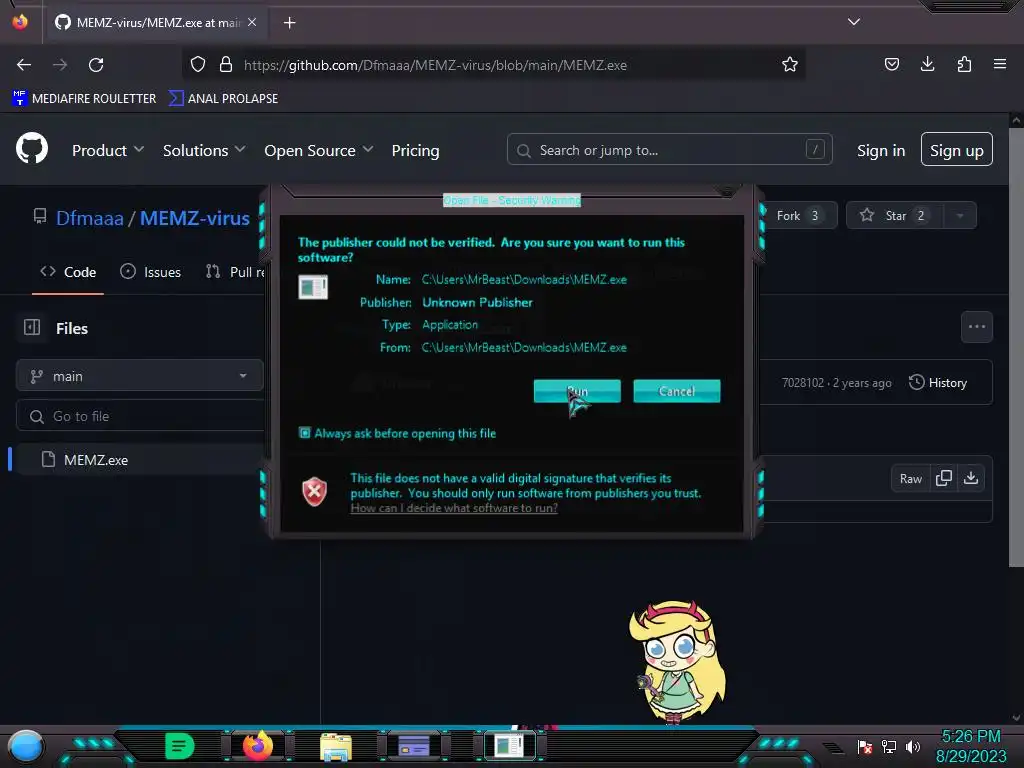The image size is (1024, 768).
Task: Open How can I decide what software link
Action: click(x=454, y=508)
